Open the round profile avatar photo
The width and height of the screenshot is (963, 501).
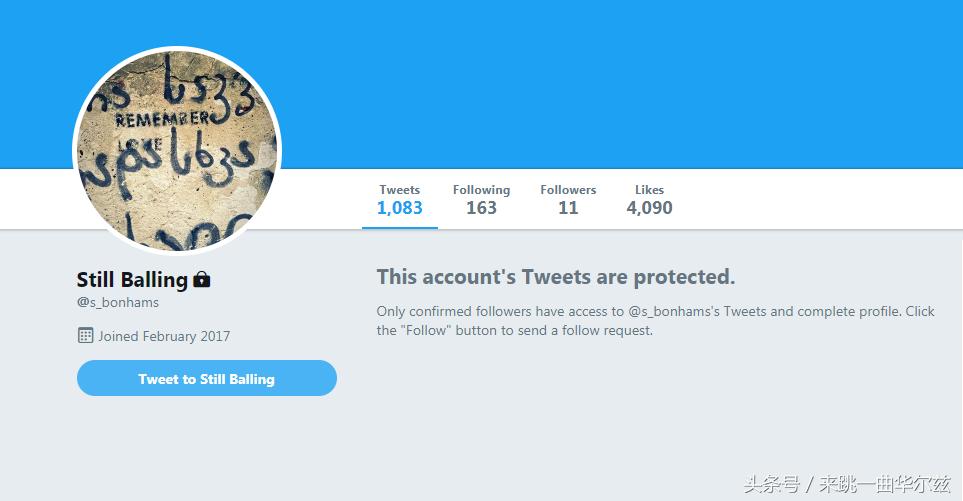point(177,151)
